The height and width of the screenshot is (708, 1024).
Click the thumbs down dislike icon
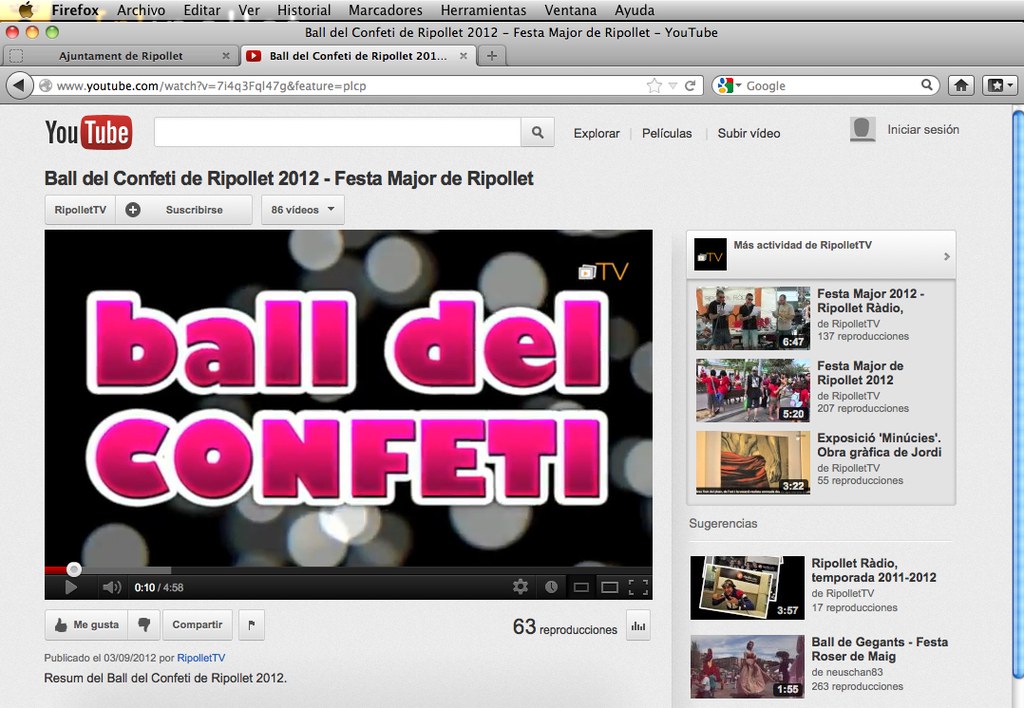144,625
